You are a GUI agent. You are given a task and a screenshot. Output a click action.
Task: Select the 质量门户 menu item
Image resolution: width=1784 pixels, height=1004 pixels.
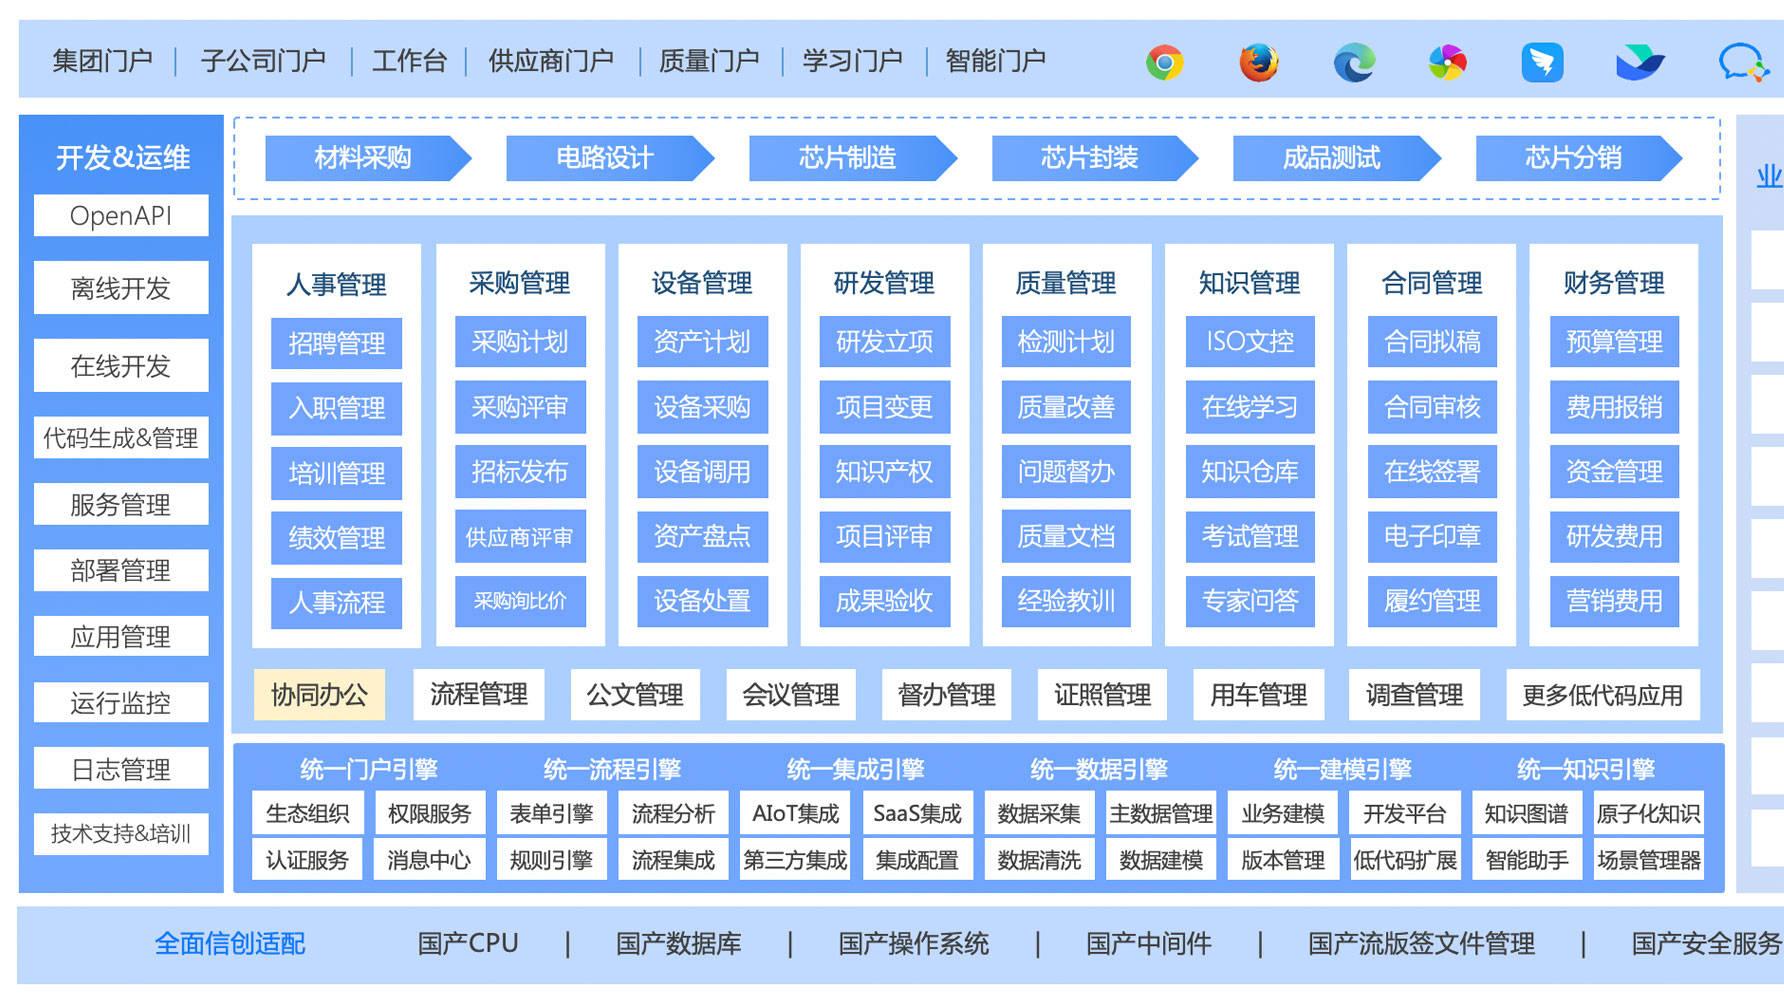[707, 61]
